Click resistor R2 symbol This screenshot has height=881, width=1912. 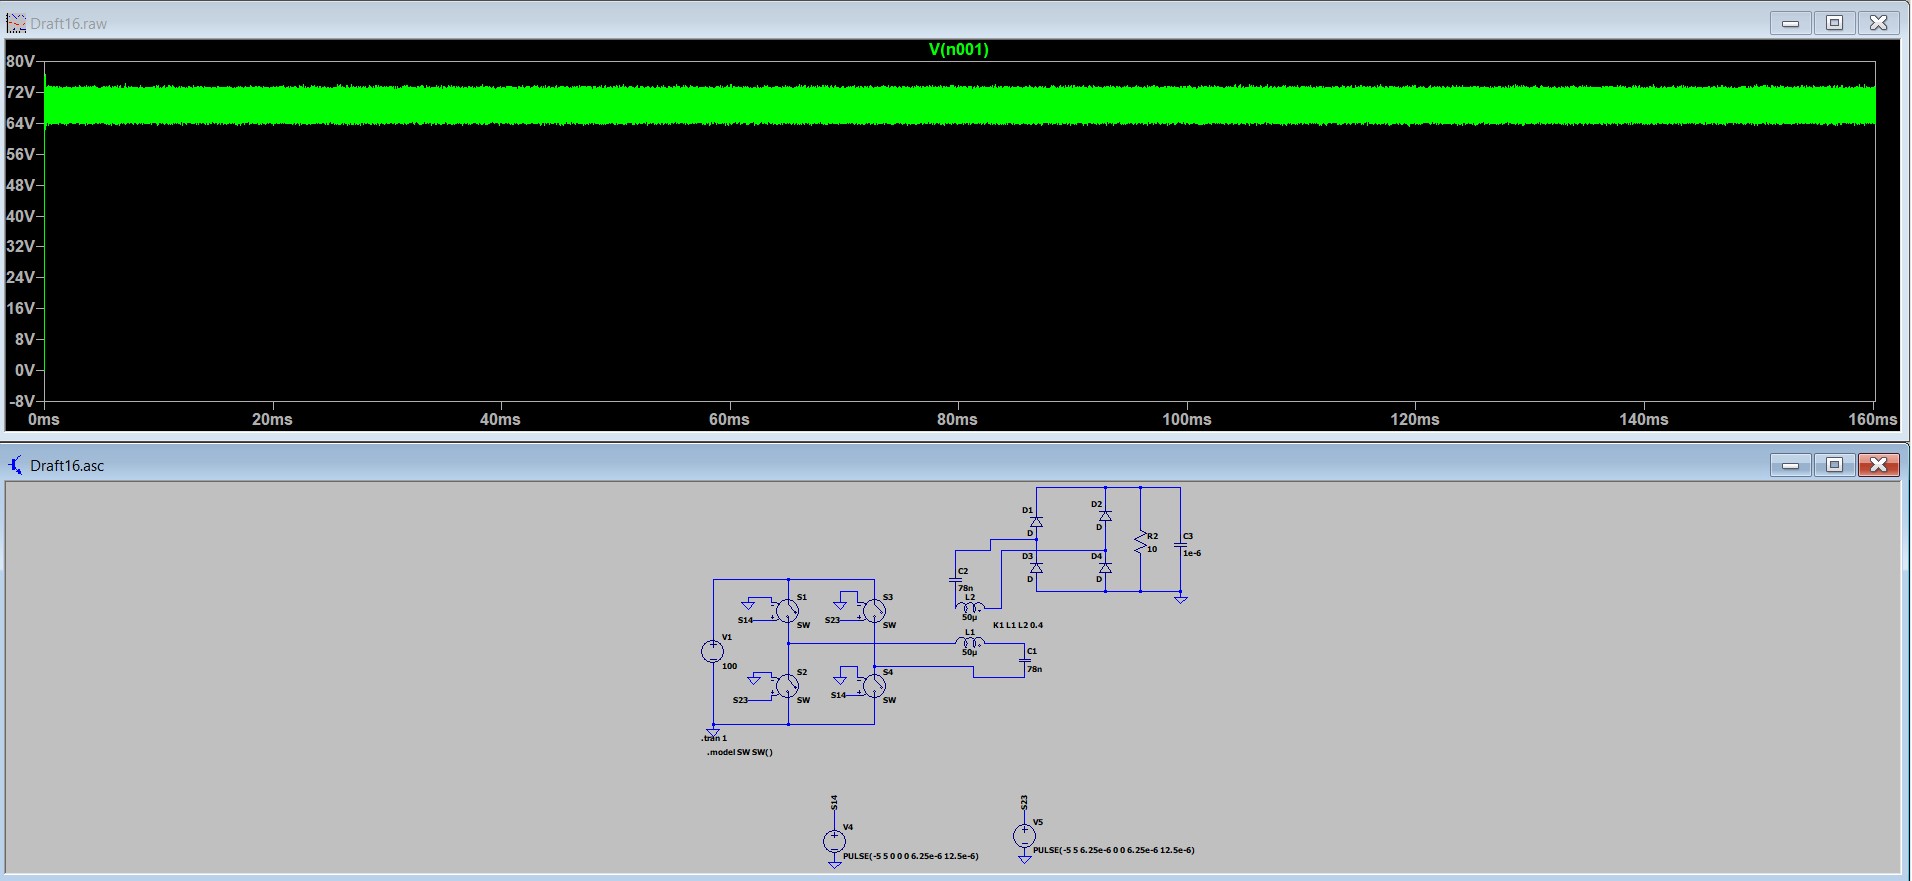(x=1140, y=543)
